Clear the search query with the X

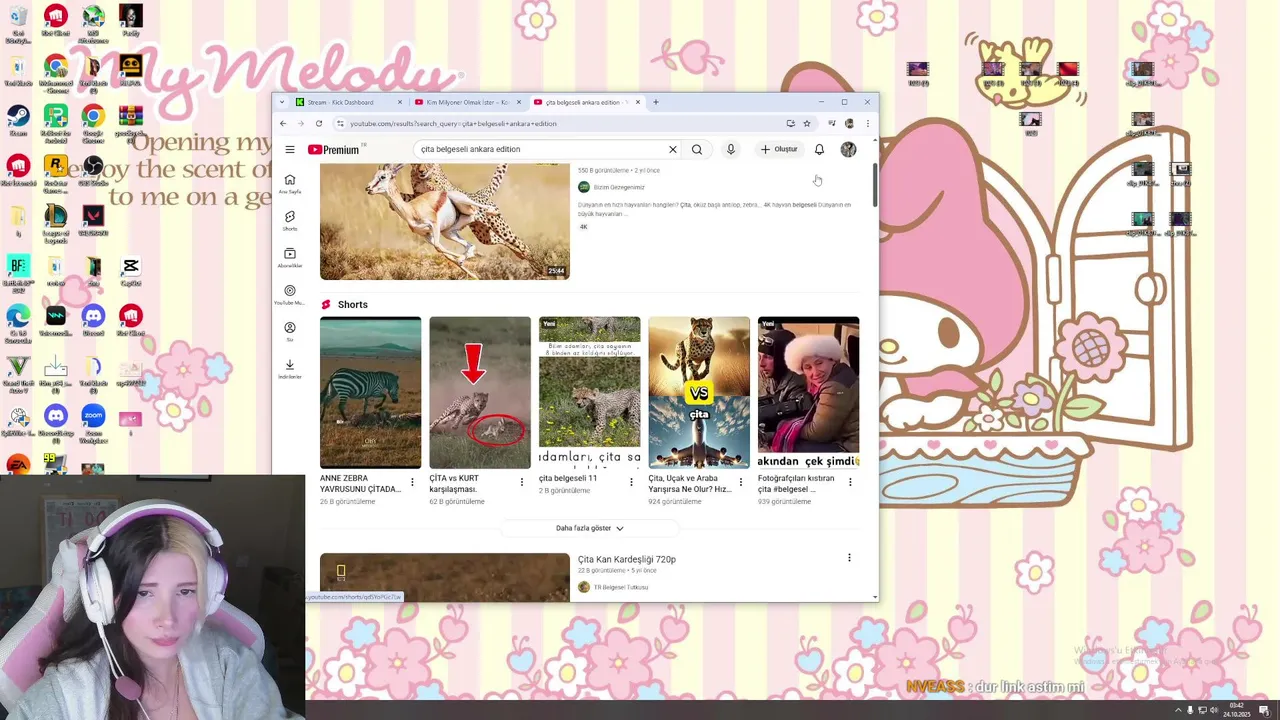673,149
